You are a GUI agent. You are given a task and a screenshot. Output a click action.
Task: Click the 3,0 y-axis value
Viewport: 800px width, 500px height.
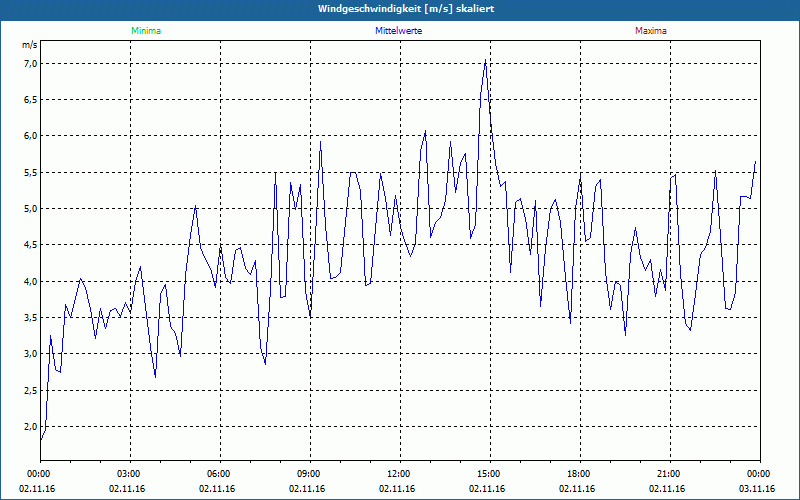(31, 354)
